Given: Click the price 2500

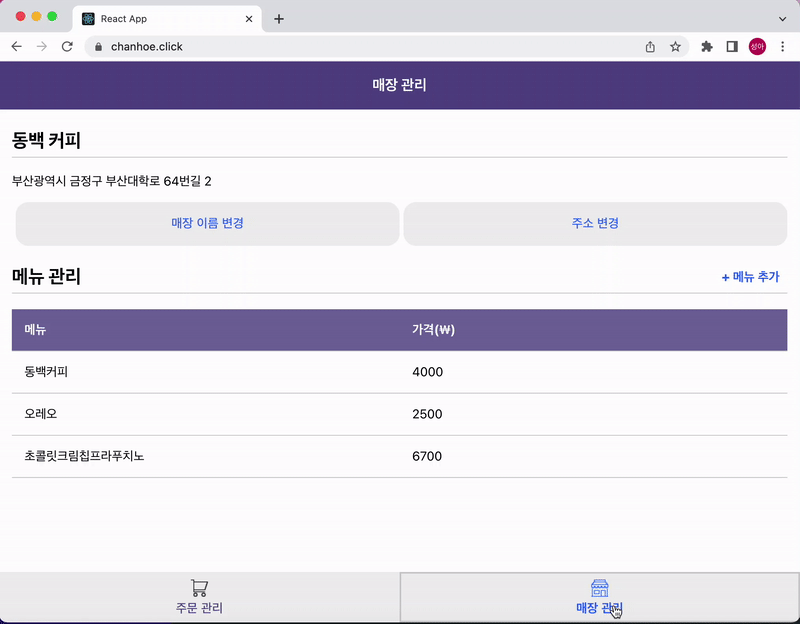Looking at the screenshot, I should pos(428,414).
